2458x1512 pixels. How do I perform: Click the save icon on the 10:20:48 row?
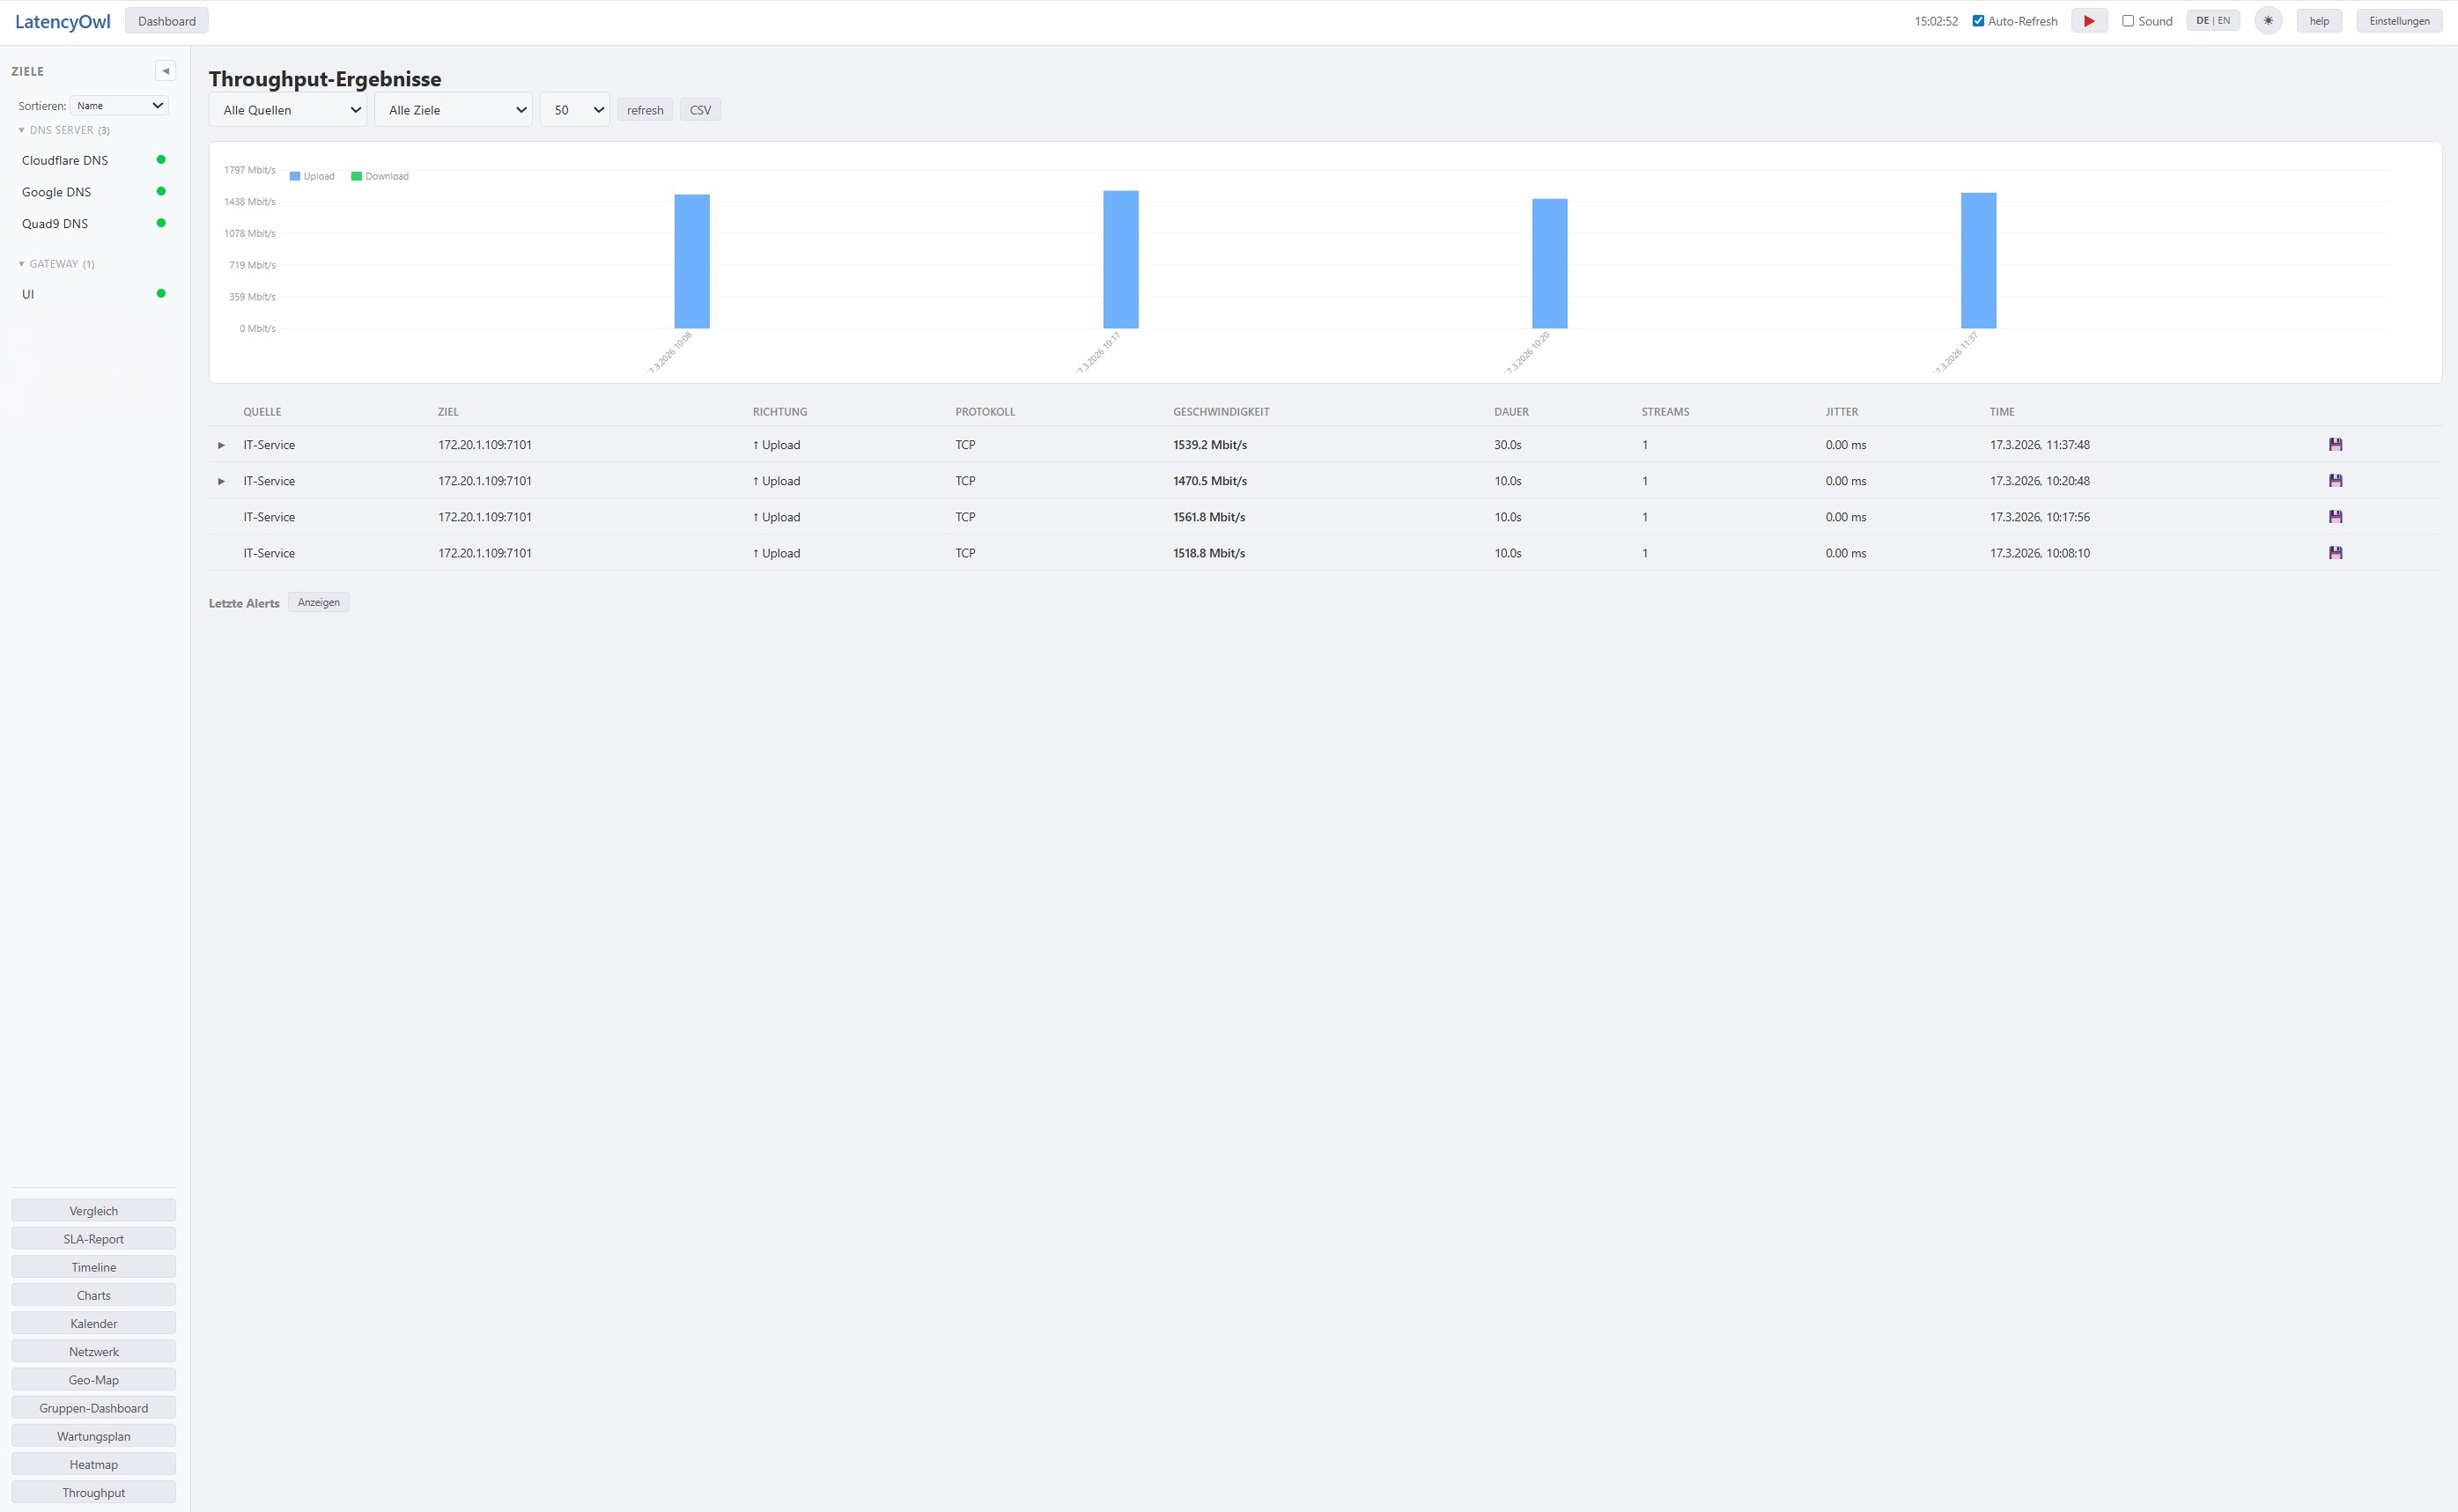coord(2337,480)
